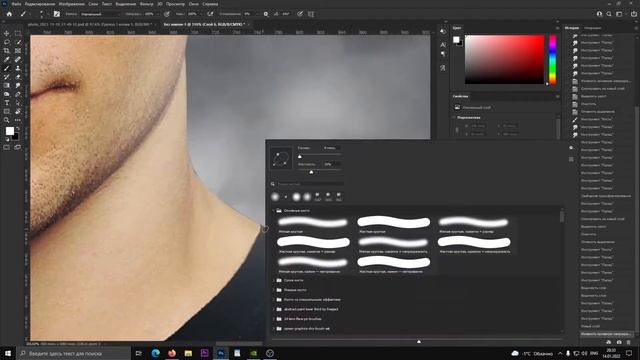This screenshot has width=640, height=360.
Task: Toggle pressure for opacity in options bar
Action: coord(167,14)
